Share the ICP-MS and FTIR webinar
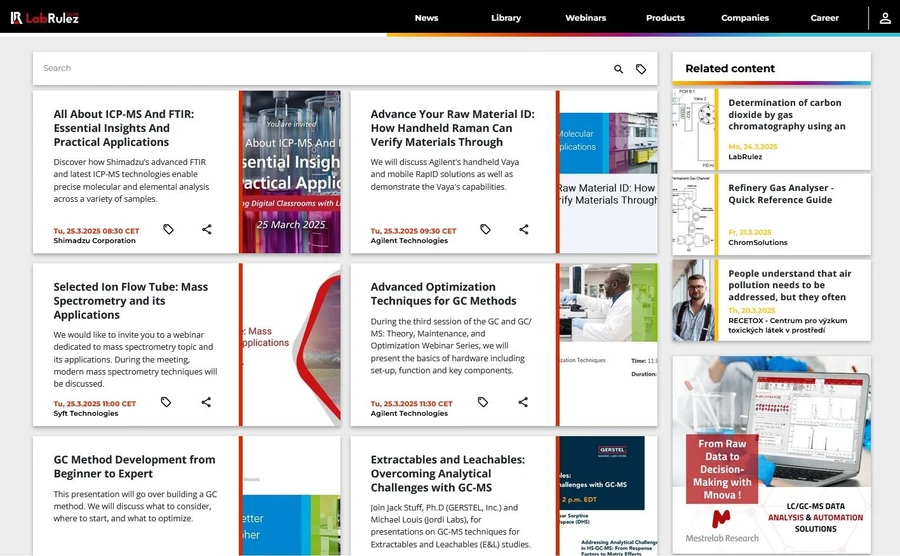The width and height of the screenshot is (900, 556). click(x=207, y=230)
